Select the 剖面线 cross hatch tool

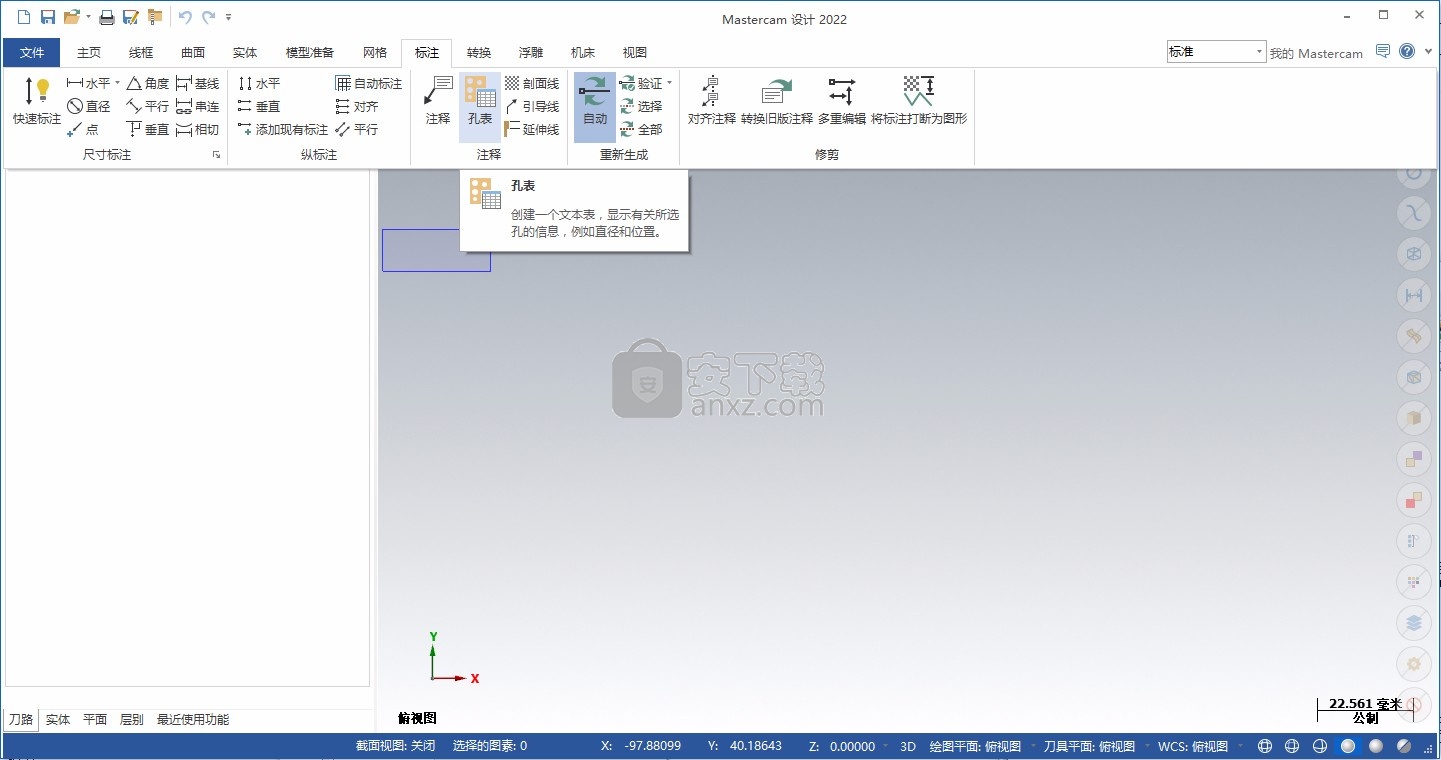coord(532,83)
